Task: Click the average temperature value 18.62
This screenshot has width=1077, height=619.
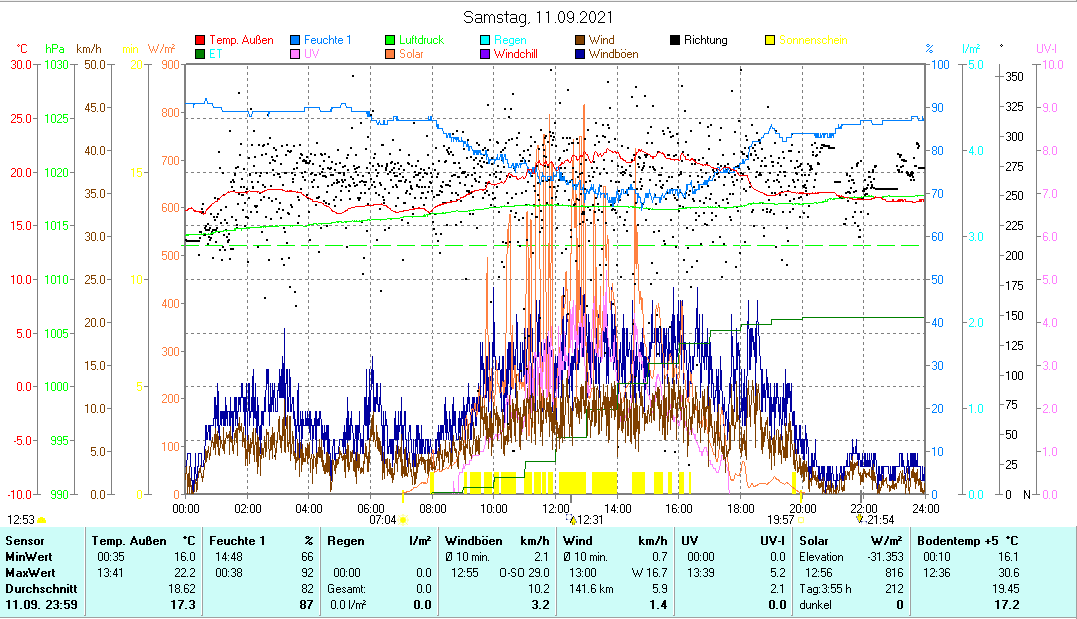Action: [x=182, y=589]
